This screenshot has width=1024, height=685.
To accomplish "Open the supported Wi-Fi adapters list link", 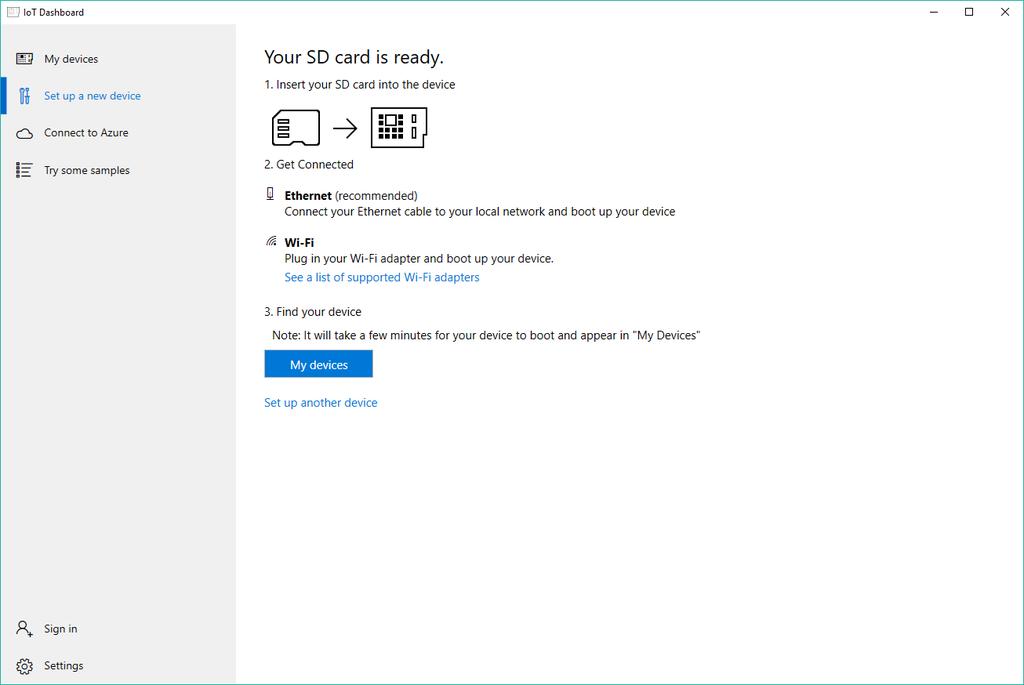I will pyautogui.click(x=382, y=278).
